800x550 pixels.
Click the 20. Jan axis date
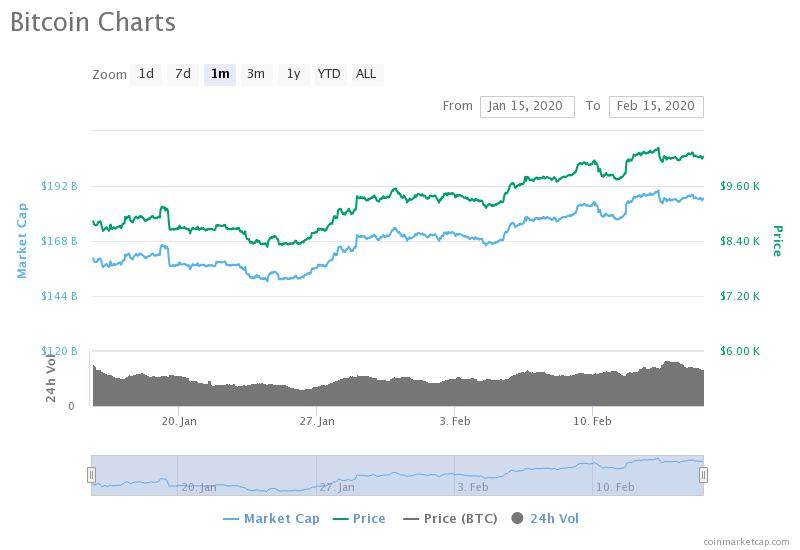pos(179,421)
